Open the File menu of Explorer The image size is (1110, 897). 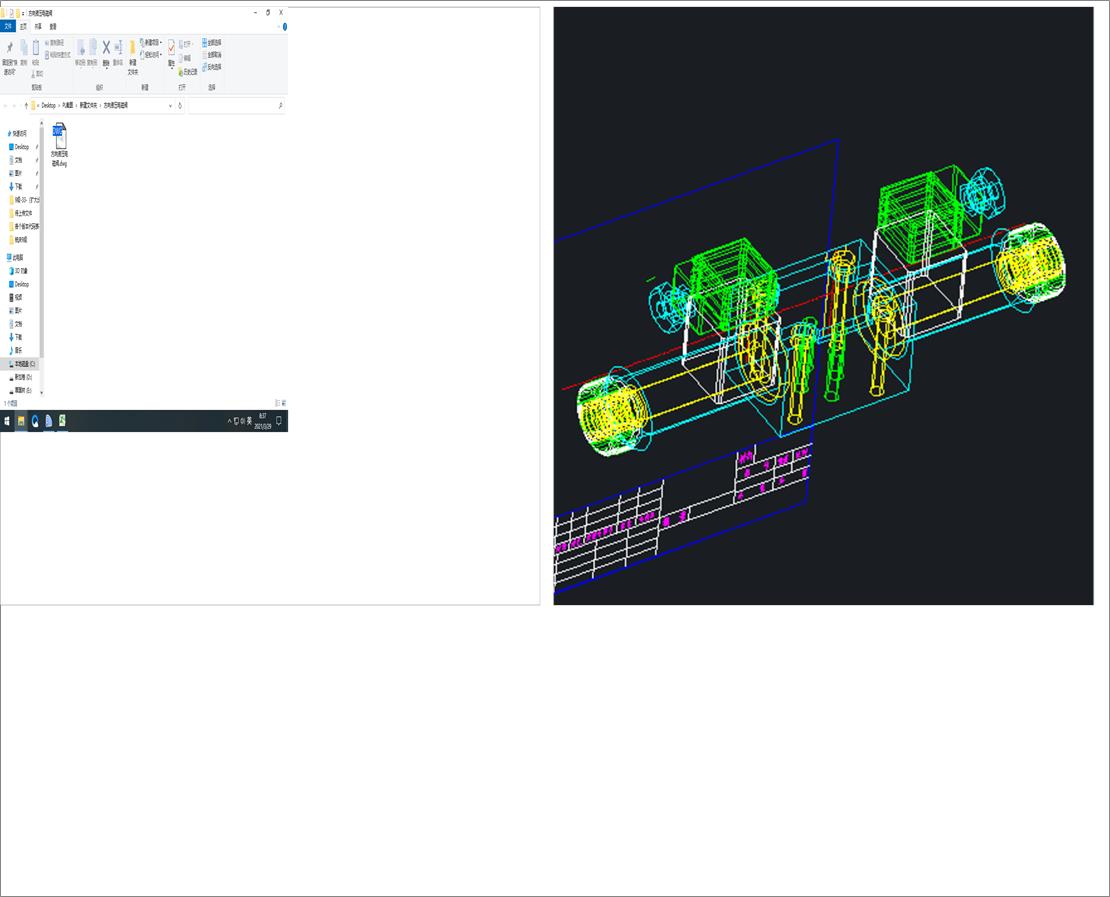(8, 27)
